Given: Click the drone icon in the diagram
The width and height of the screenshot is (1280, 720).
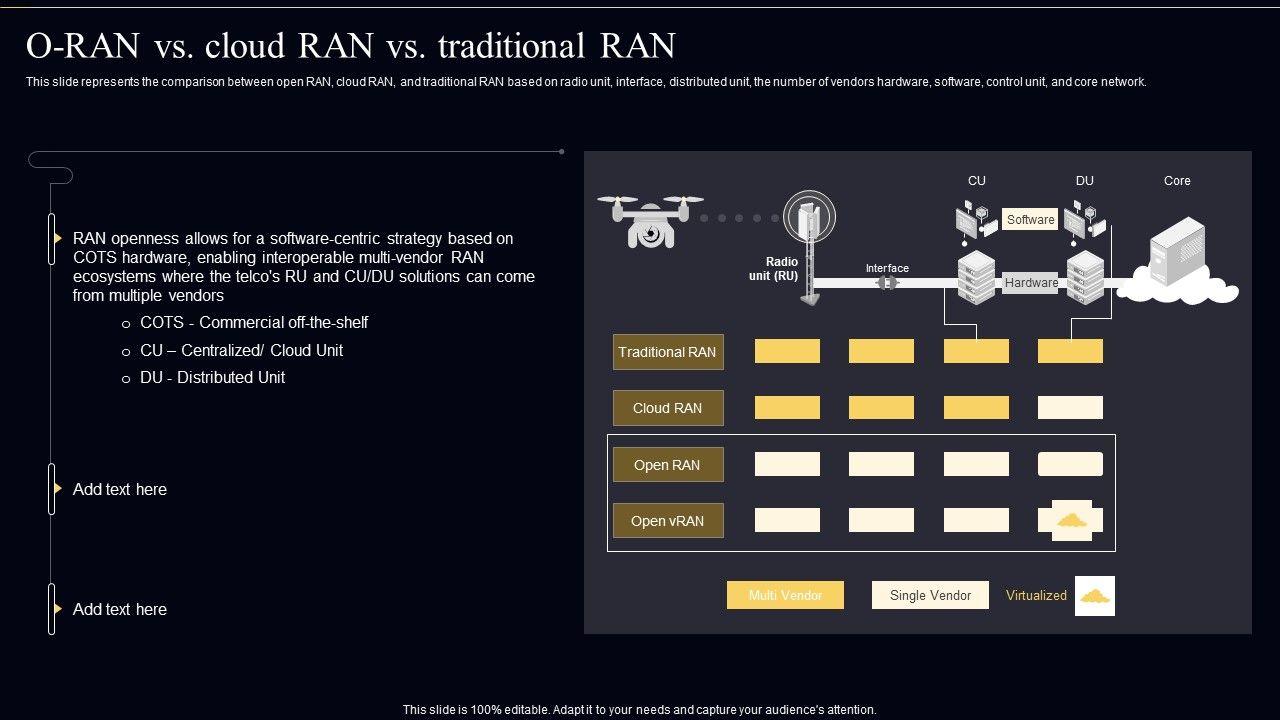Looking at the screenshot, I should 650,221.
